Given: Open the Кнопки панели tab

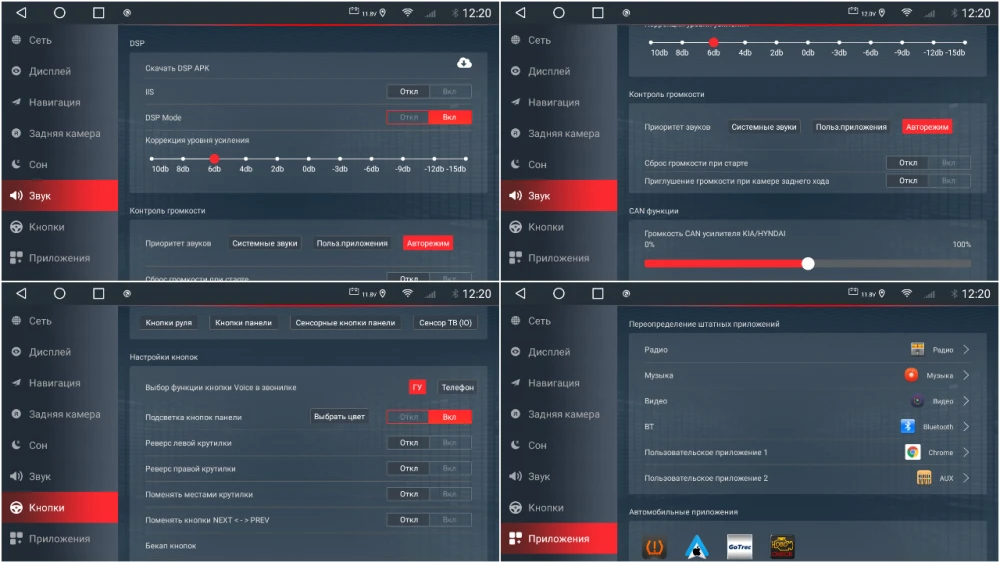Looking at the screenshot, I should point(243,323).
